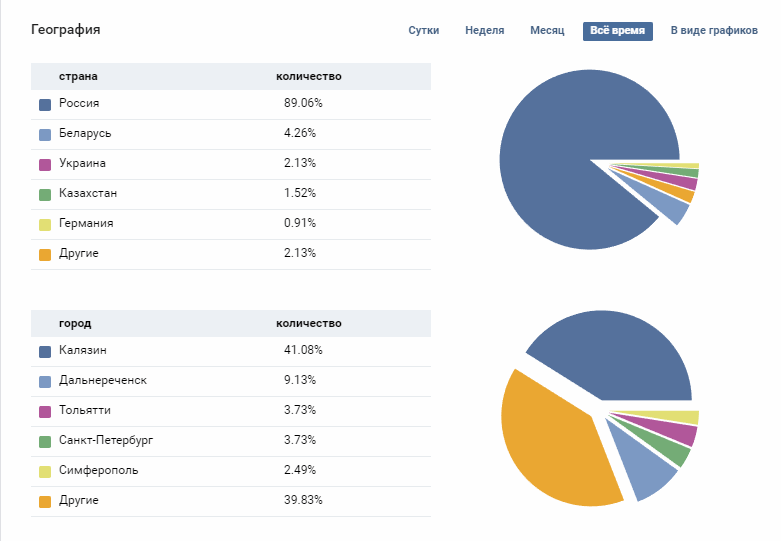Select the Всё время tab
Image resolution: width=781 pixels, height=541 pixels.
point(617,31)
